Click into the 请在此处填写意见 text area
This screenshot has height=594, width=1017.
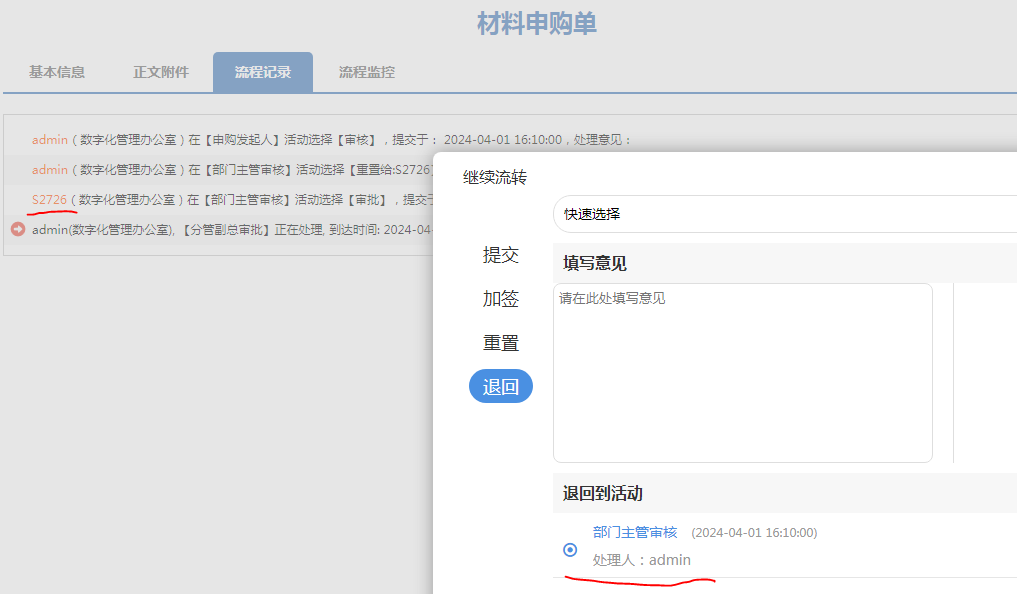pyautogui.click(x=742, y=373)
